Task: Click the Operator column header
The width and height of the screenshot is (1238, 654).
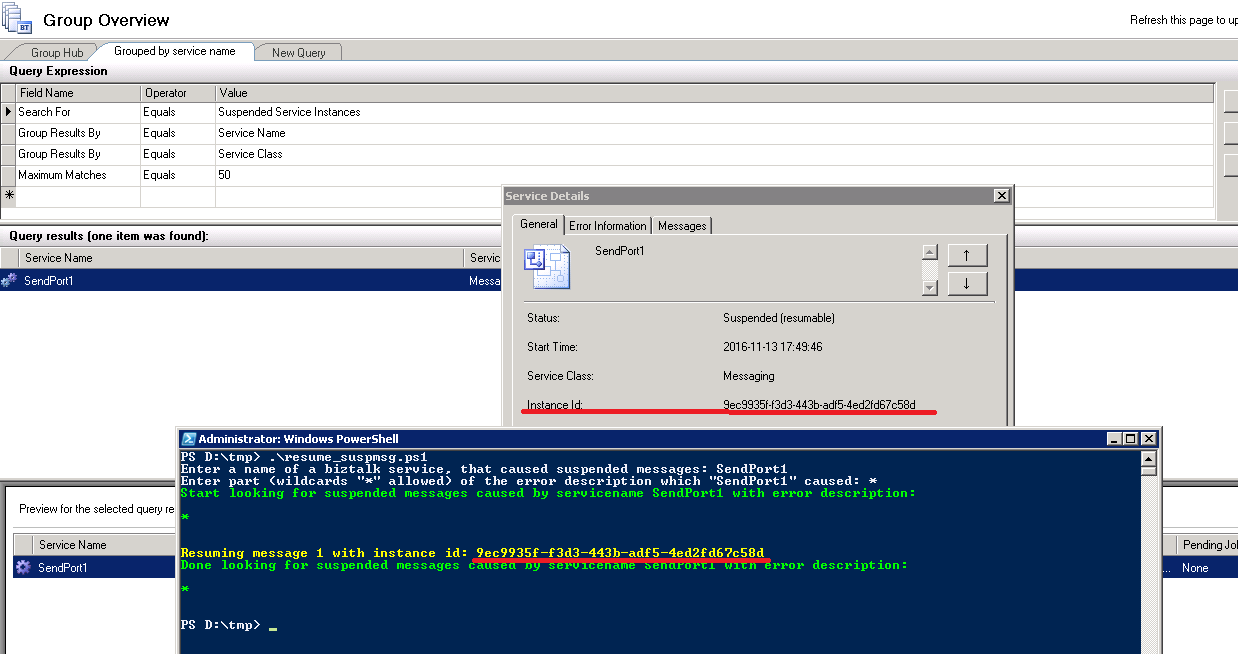Action: coord(178,93)
